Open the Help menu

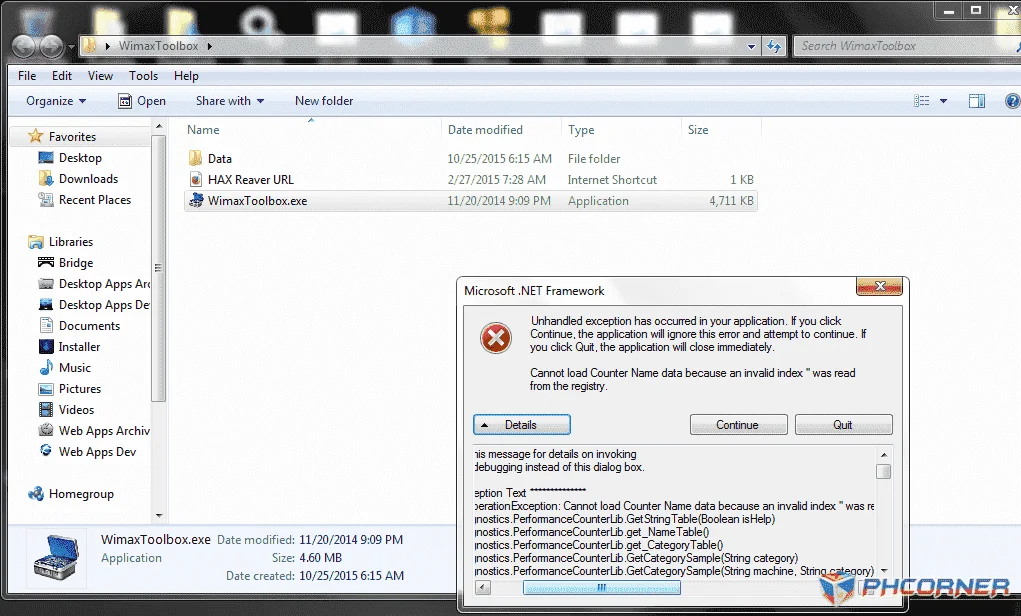(186, 76)
